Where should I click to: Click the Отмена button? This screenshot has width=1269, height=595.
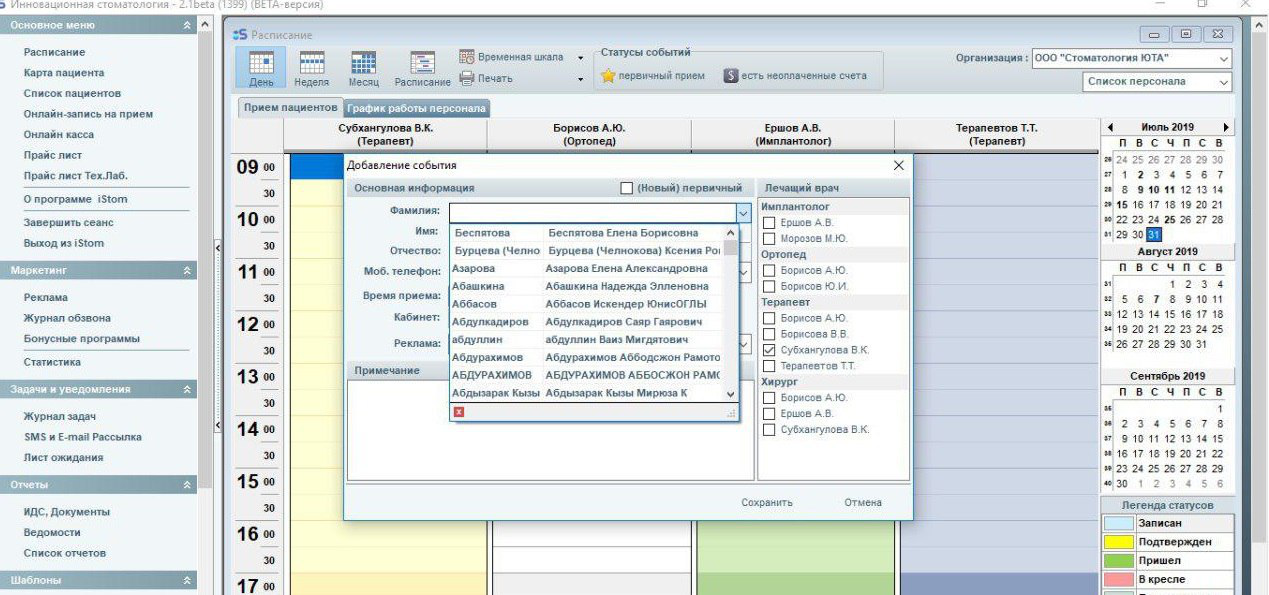862,503
